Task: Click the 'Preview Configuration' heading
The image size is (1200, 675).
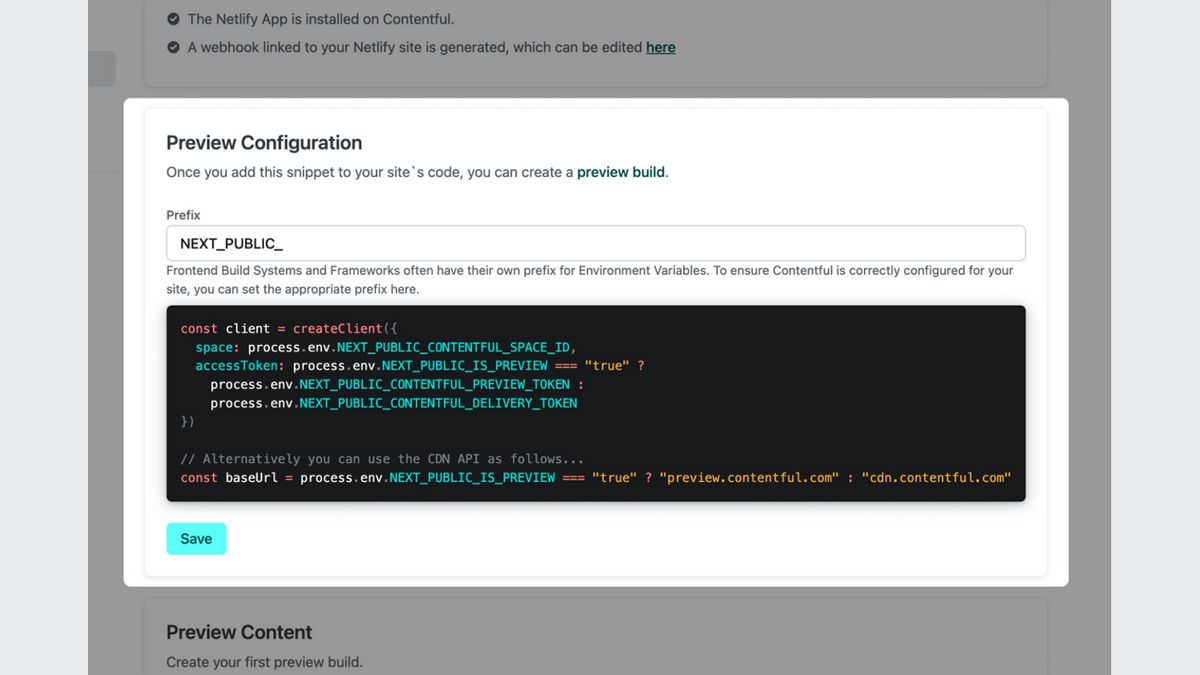Action: [x=264, y=143]
